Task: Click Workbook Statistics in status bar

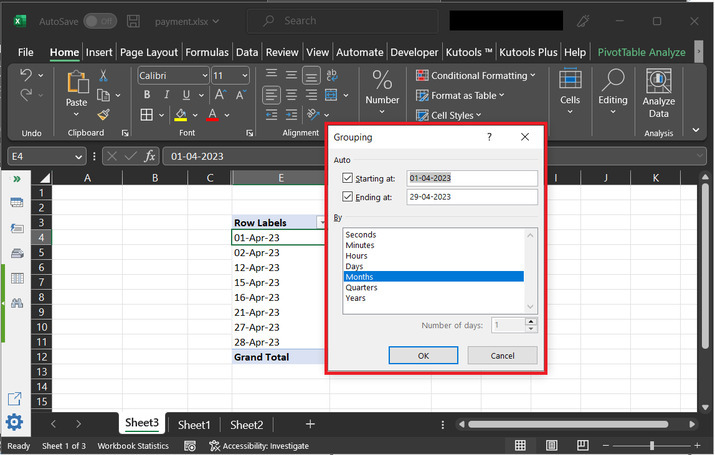Action: click(x=133, y=445)
